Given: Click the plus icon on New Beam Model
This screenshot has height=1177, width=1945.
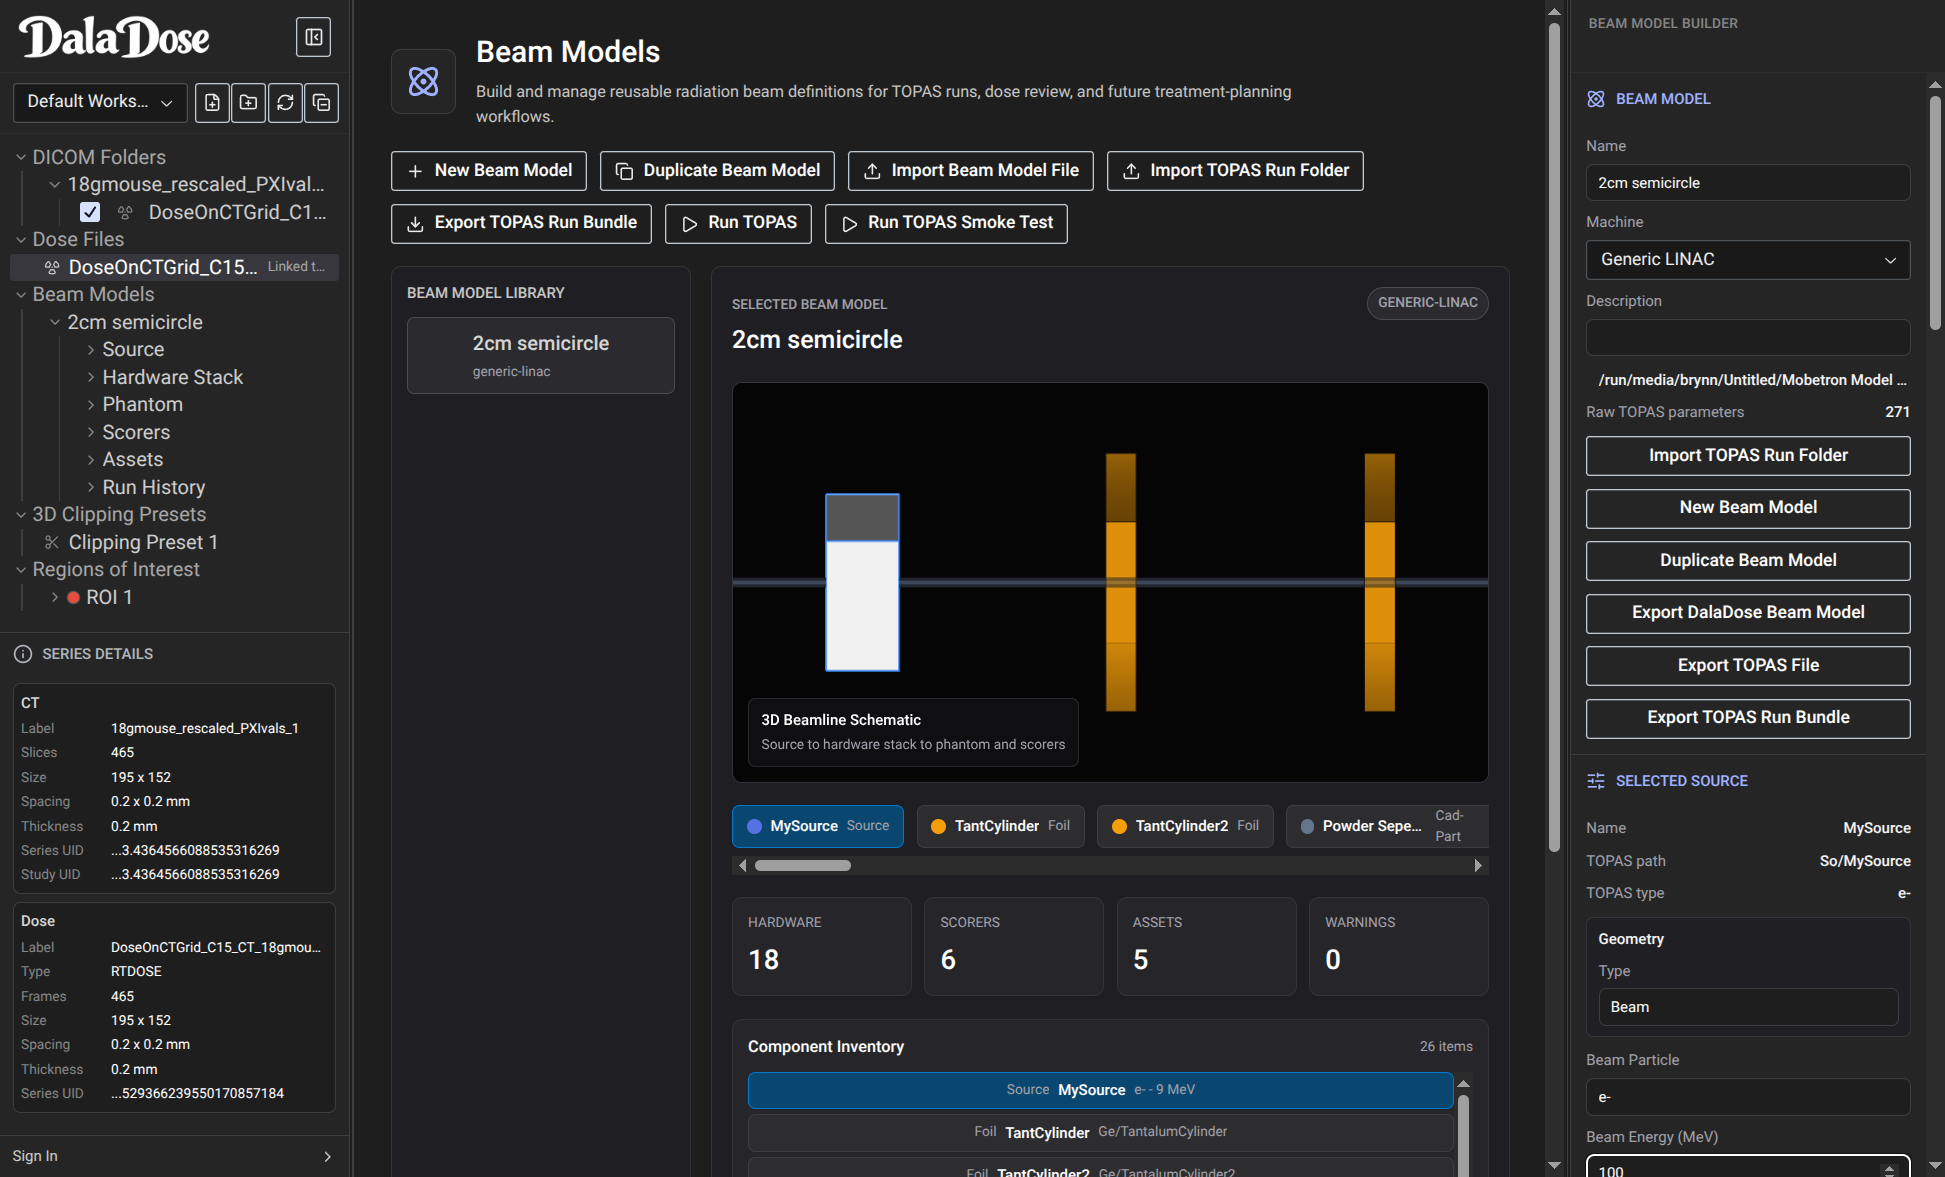Looking at the screenshot, I should [415, 171].
